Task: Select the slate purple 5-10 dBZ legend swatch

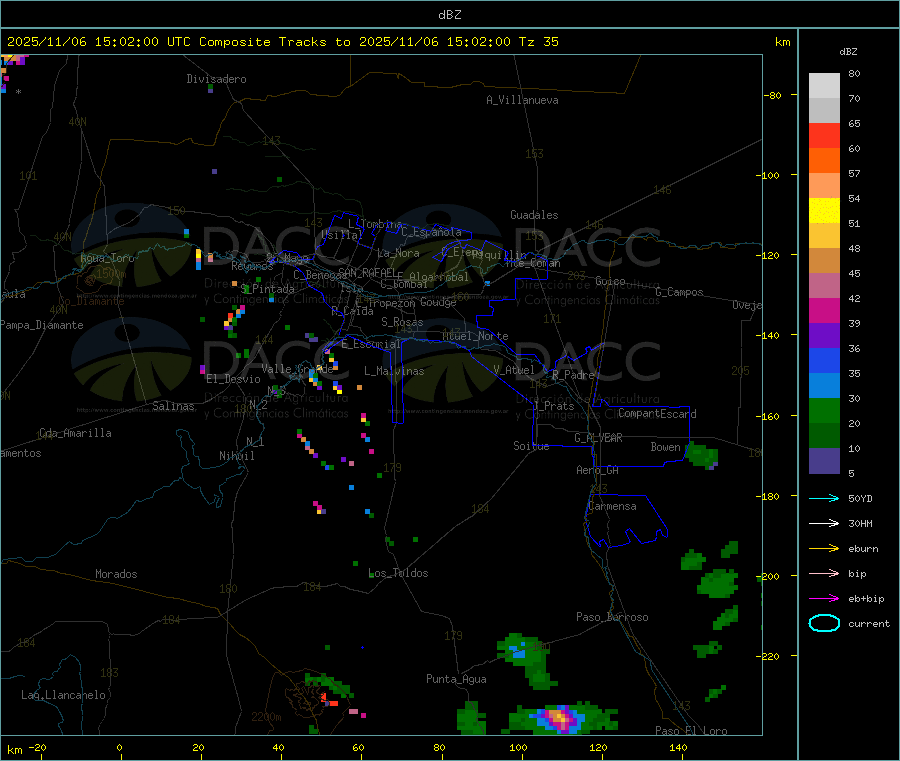Action: [824, 461]
